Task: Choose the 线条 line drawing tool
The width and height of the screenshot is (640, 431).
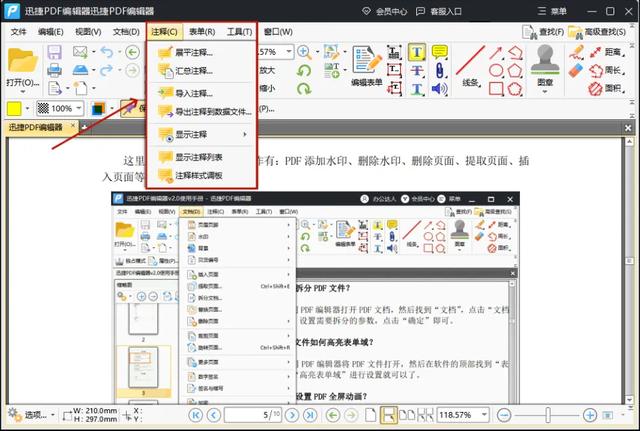Action: 470,66
